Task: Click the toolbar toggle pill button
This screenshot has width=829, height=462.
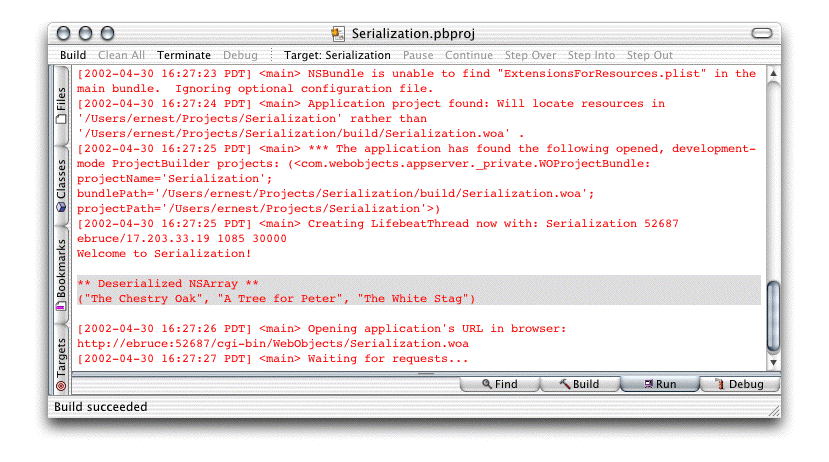Action: (762, 33)
